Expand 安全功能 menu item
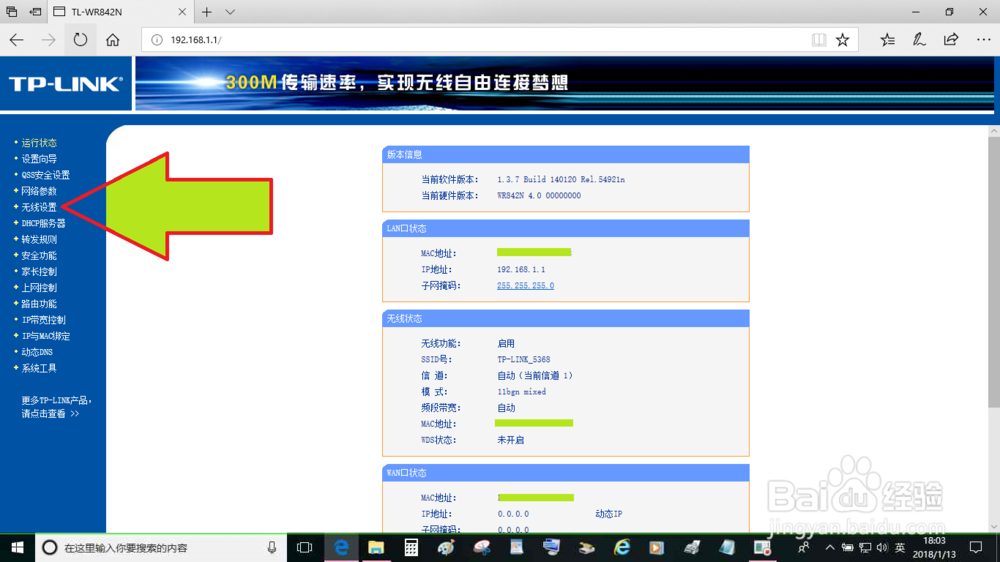This screenshot has height=562, width=1000. [x=39, y=255]
